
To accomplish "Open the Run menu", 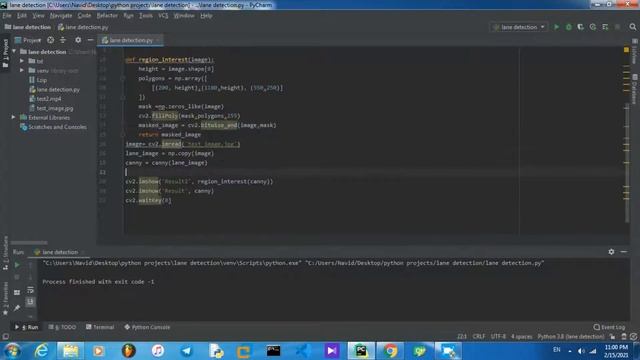I will [129, 16].
